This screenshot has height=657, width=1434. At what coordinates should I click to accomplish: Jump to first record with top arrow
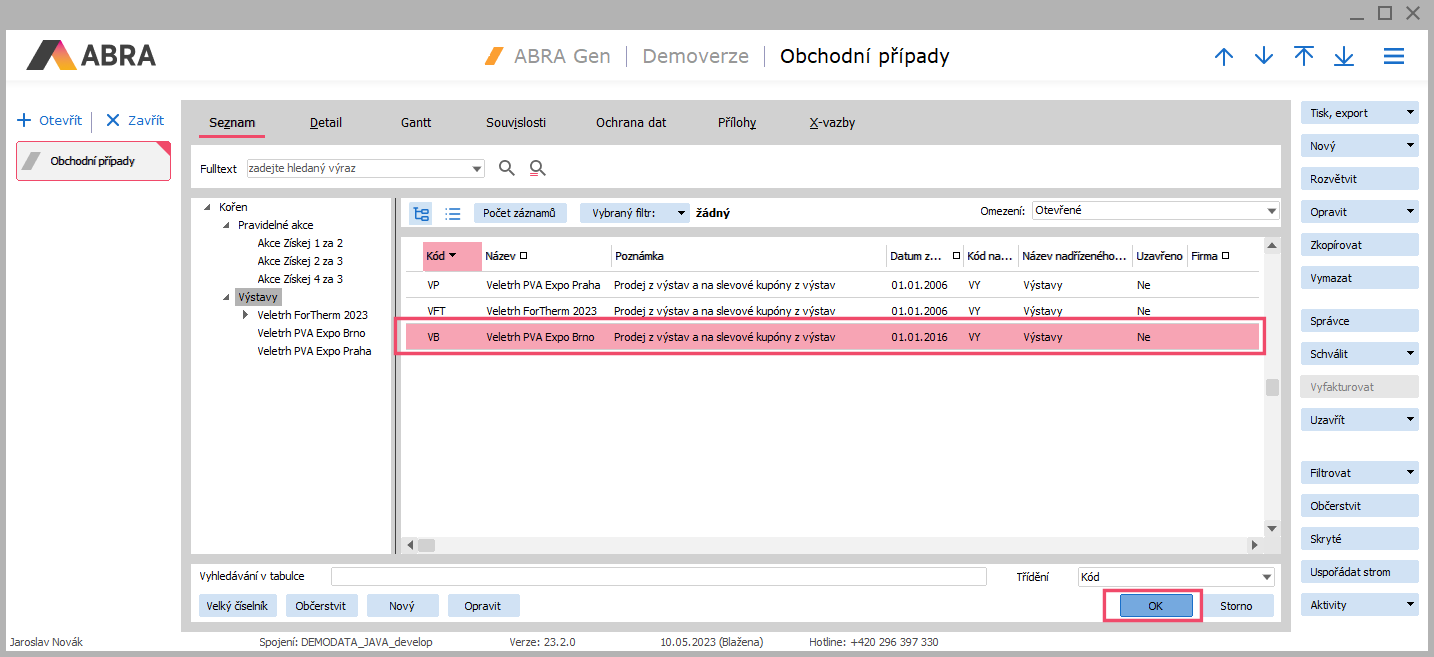coord(1303,57)
